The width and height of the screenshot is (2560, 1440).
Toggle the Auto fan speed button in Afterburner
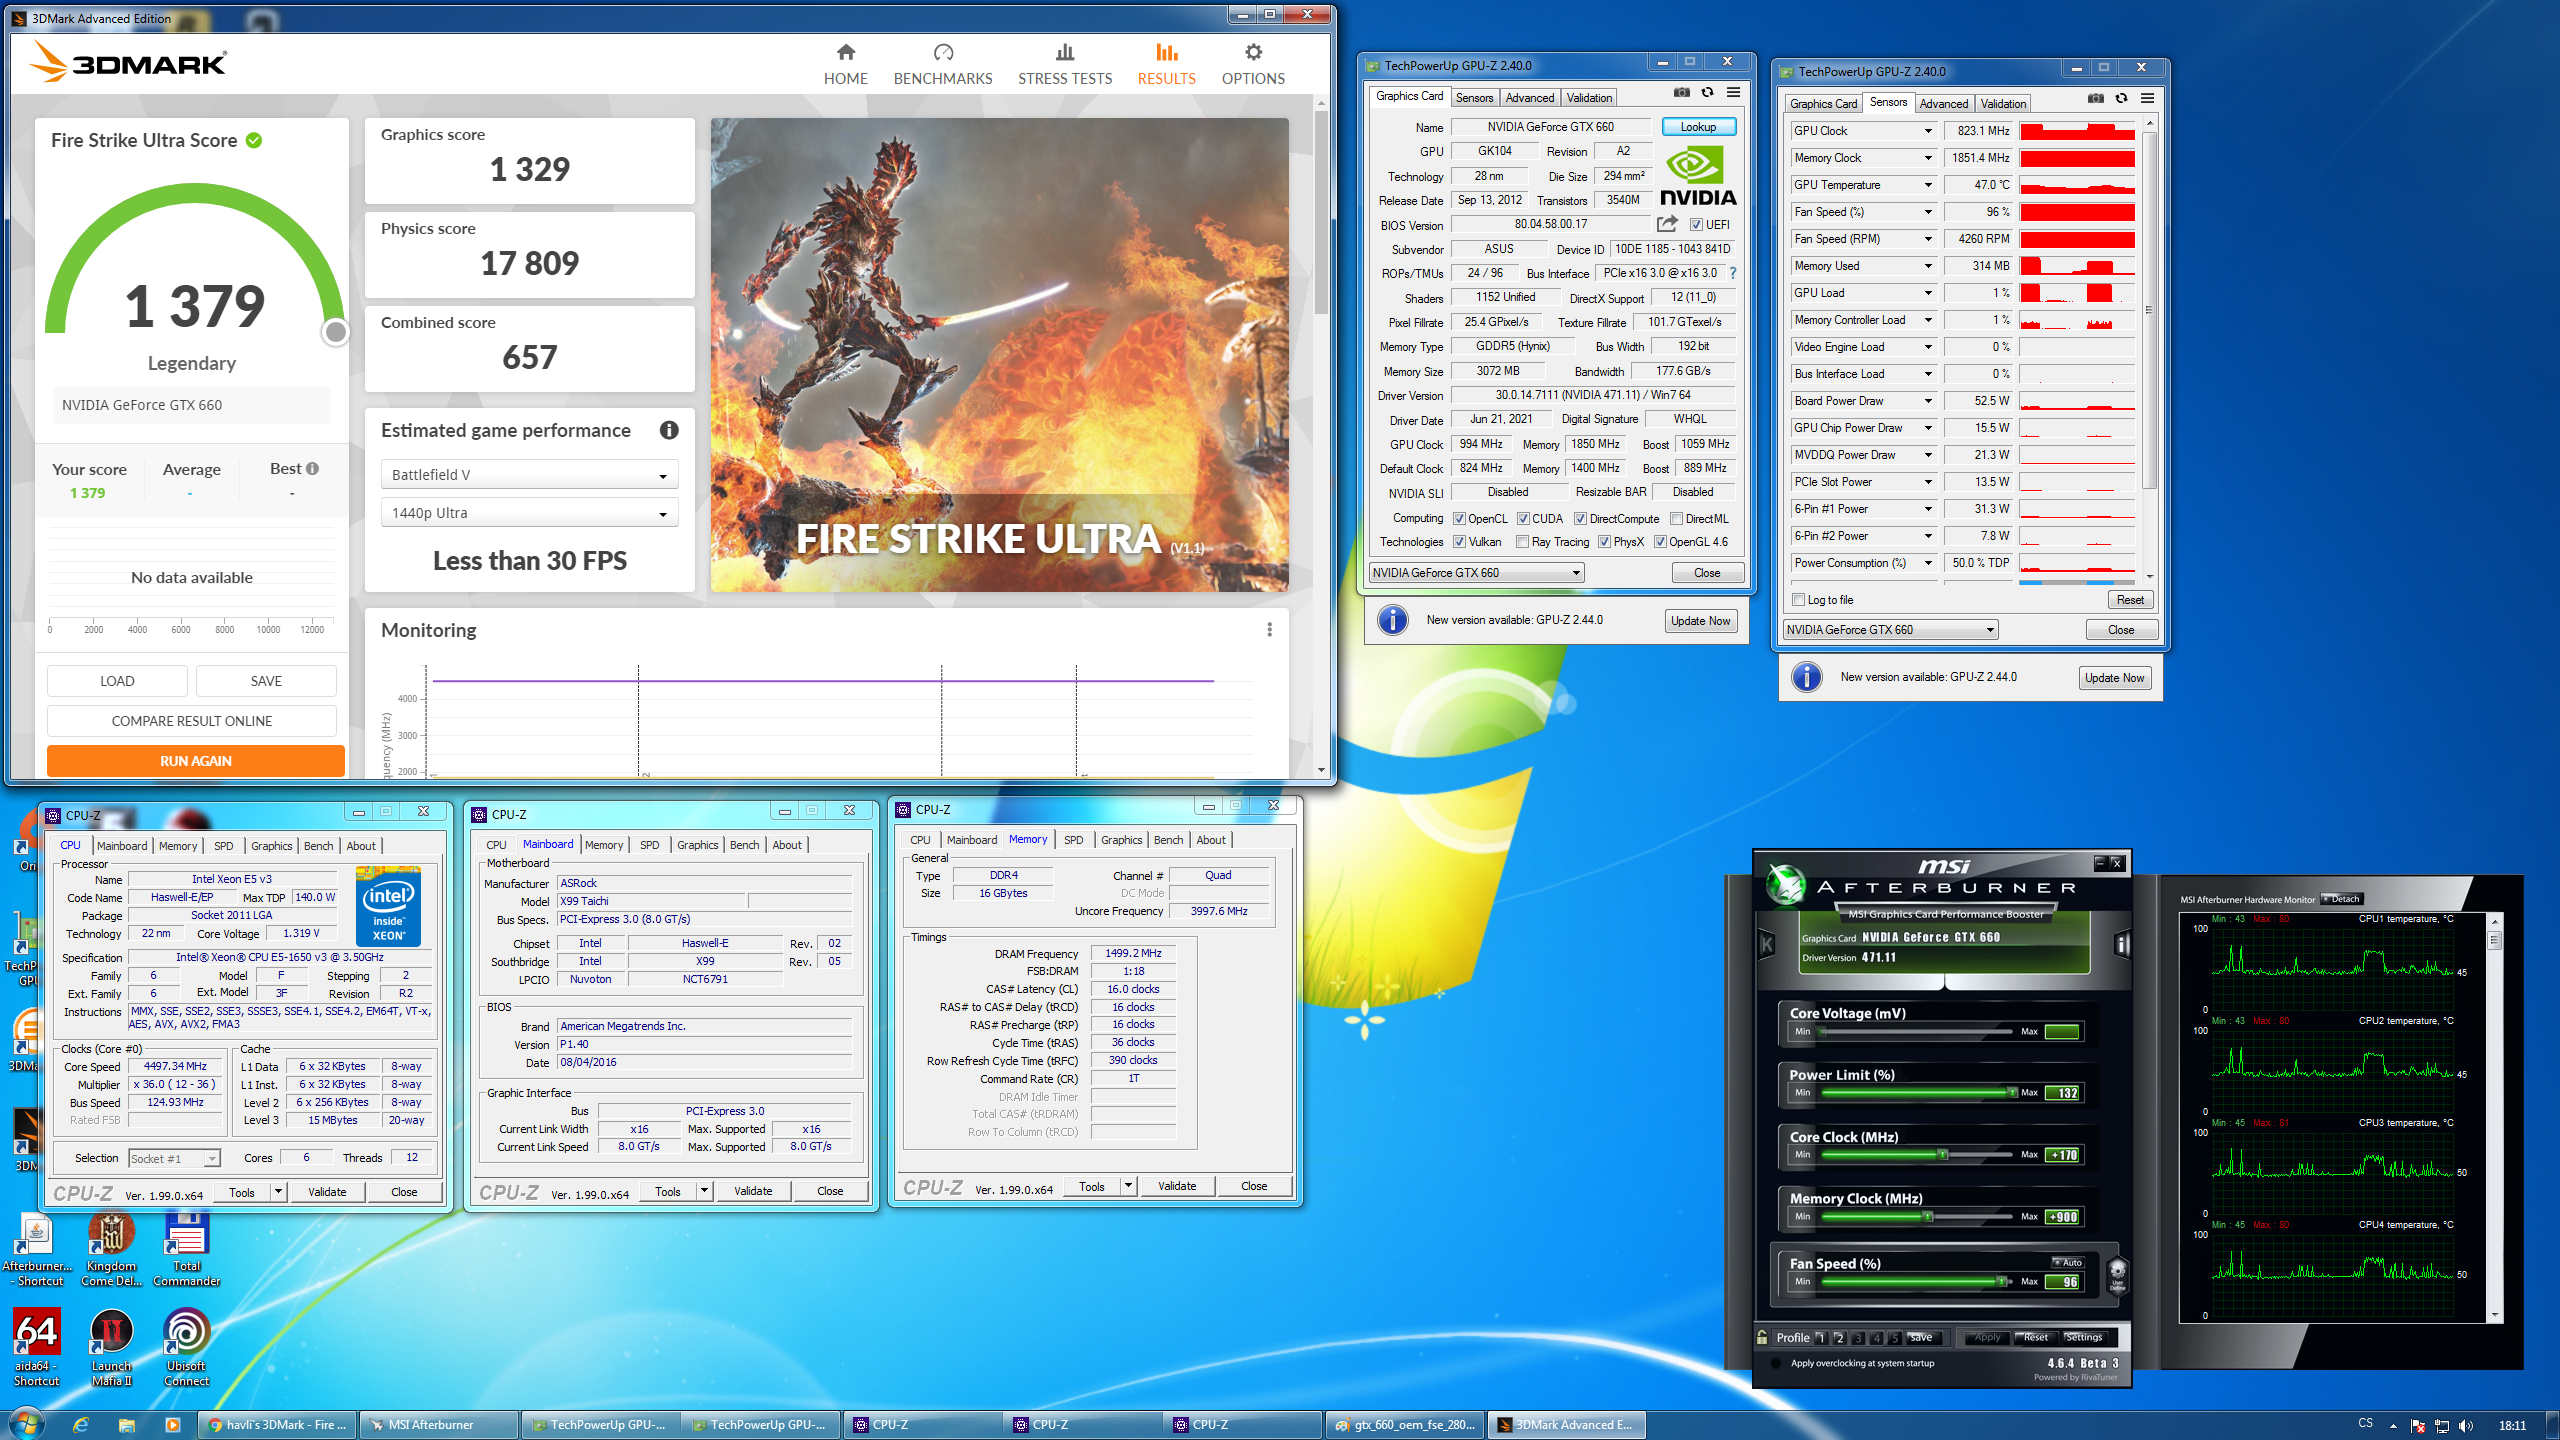point(2067,1262)
